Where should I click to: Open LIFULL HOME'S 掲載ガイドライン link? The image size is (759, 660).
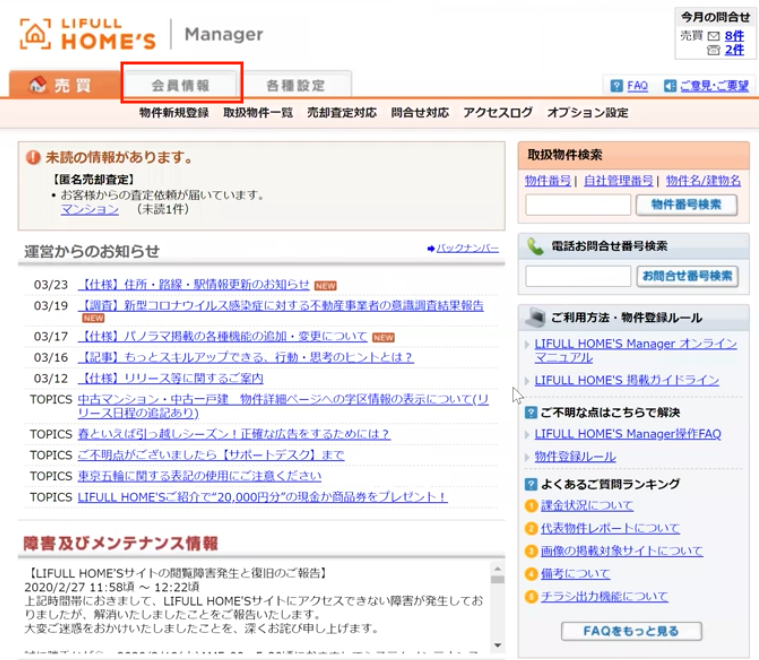[x=627, y=380]
